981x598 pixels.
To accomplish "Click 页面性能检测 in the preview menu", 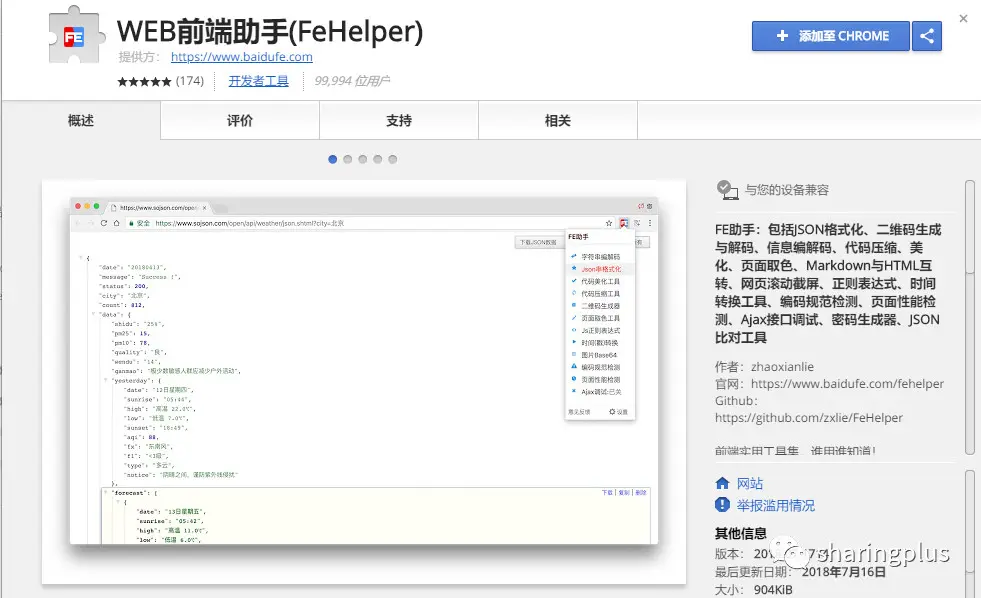I will coord(600,380).
